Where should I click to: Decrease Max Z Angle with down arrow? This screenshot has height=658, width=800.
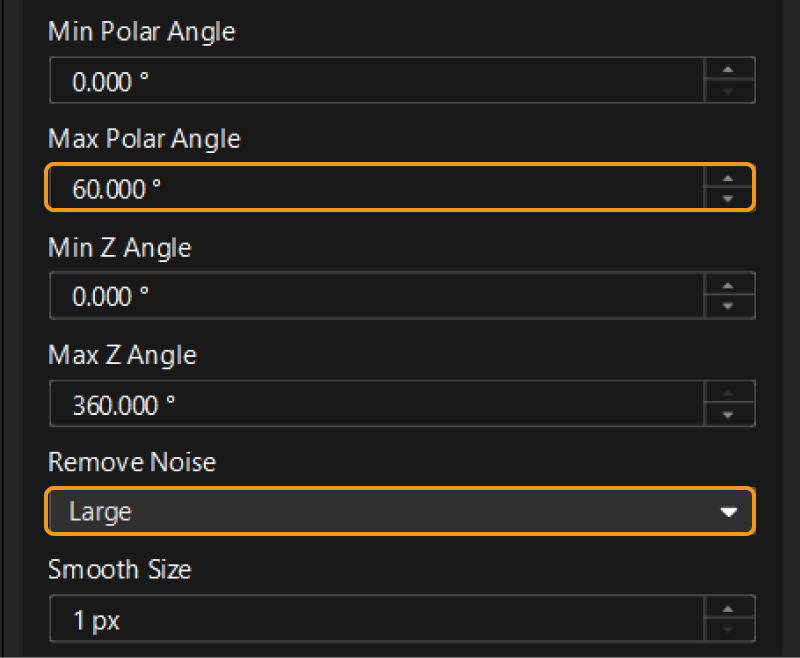click(728, 414)
